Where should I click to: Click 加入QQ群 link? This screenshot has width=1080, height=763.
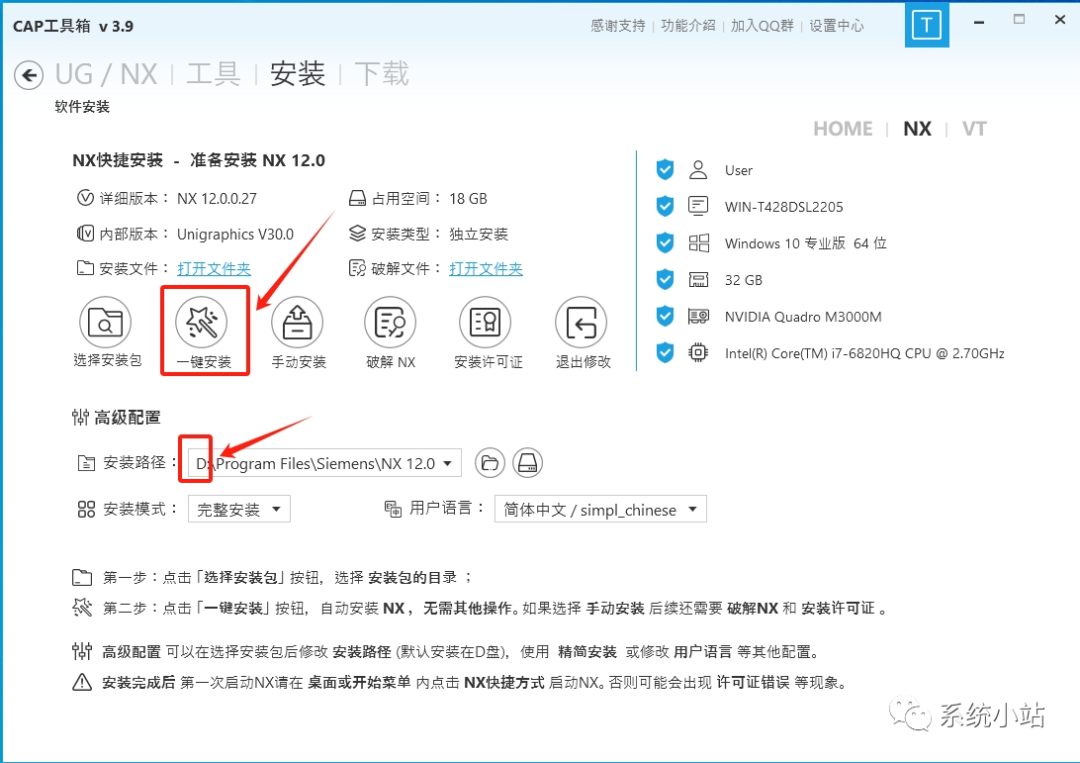click(x=762, y=25)
